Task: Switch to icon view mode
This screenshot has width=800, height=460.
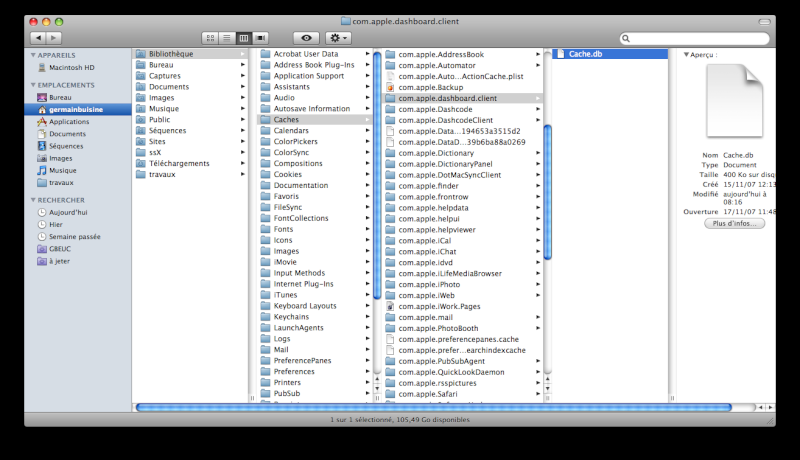Action: (210, 38)
